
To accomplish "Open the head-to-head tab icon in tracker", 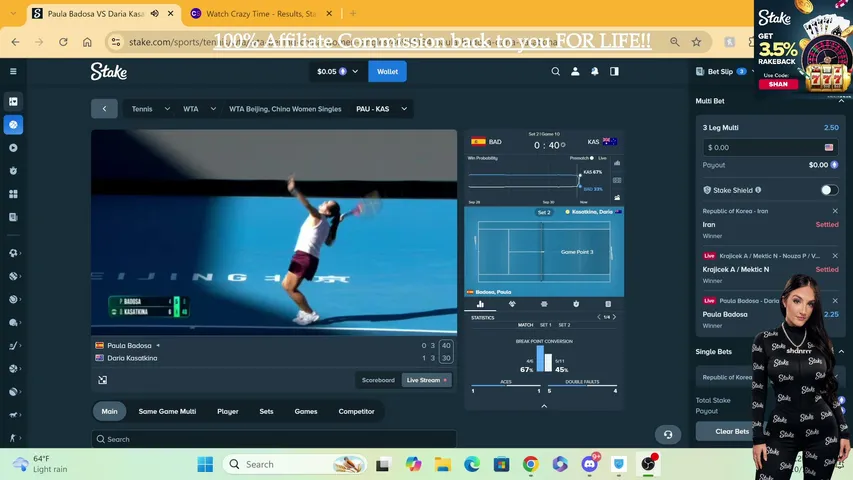I will 512,304.
